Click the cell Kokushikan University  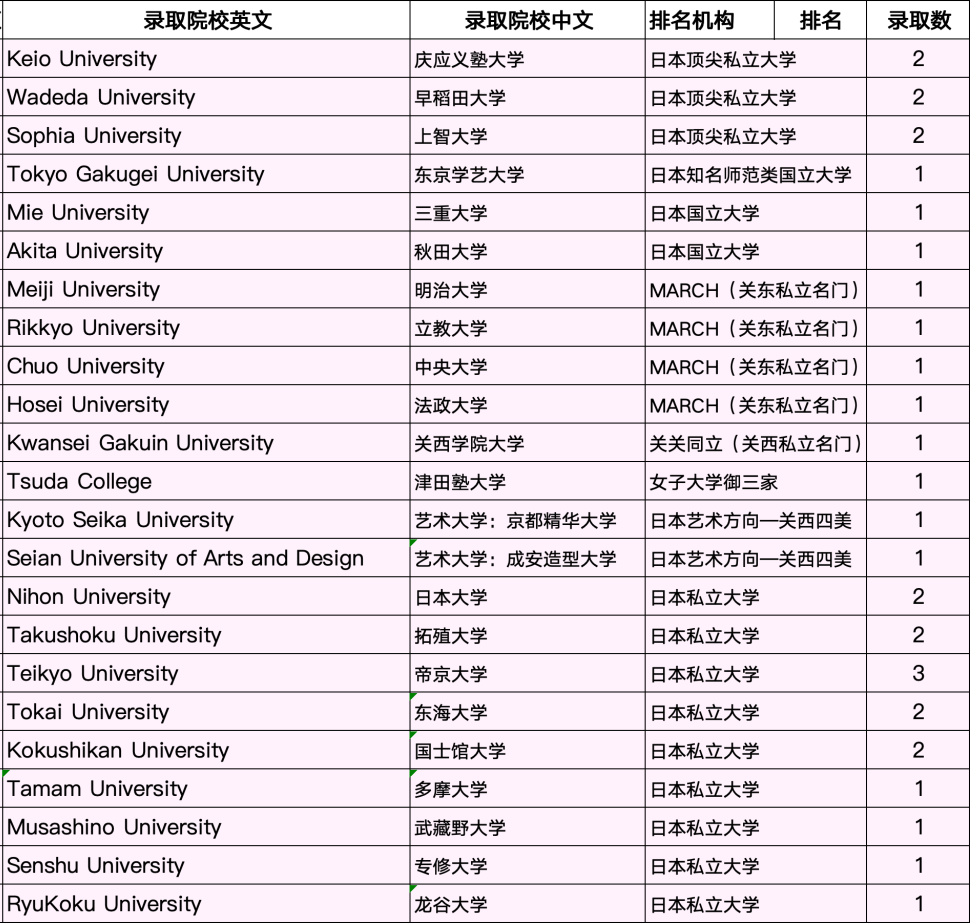click(x=206, y=750)
